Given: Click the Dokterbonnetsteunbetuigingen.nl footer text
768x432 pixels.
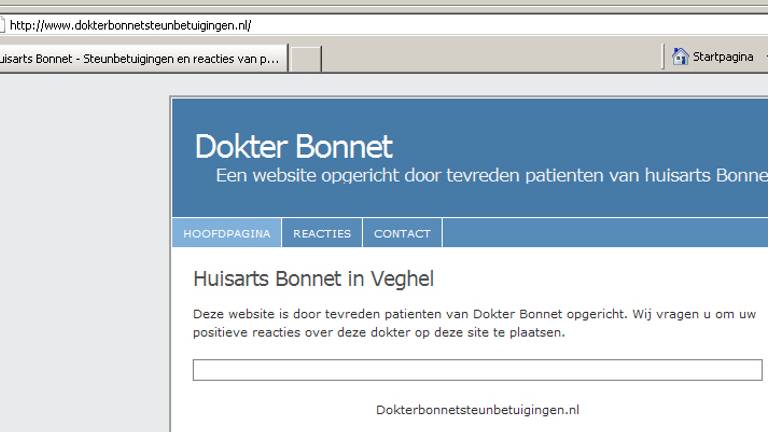Looking at the screenshot, I should 478,410.
